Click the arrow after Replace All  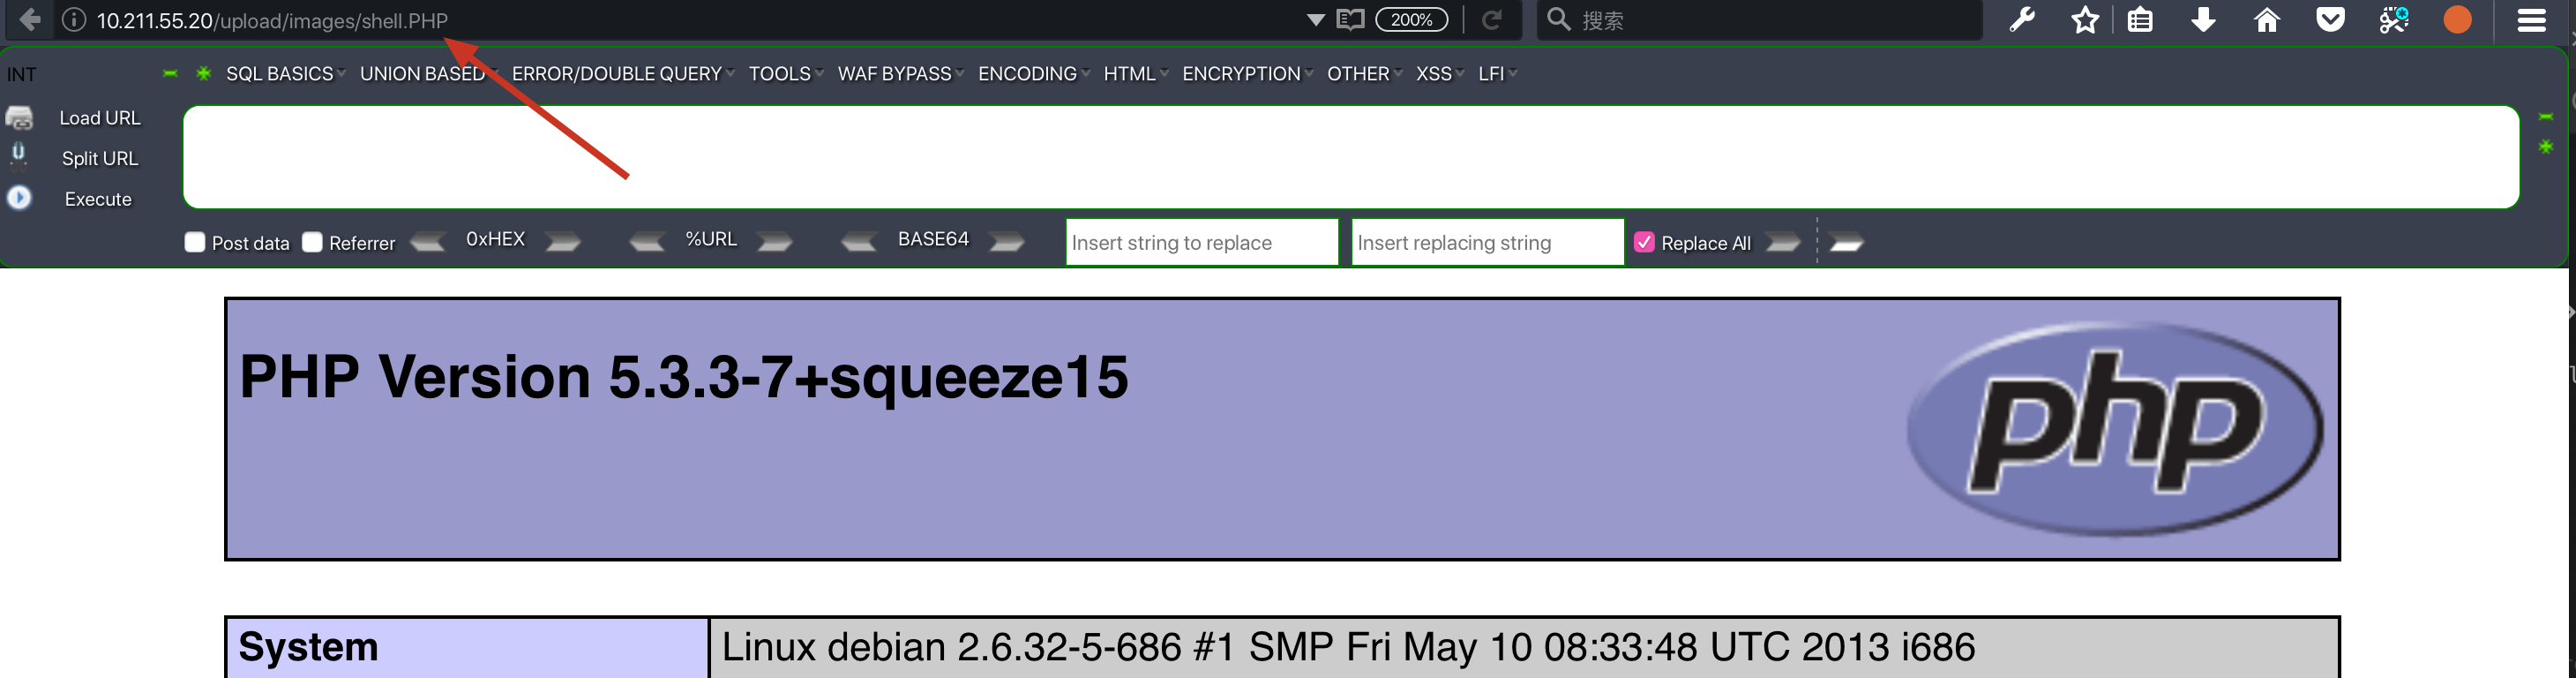coord(1782,242)
